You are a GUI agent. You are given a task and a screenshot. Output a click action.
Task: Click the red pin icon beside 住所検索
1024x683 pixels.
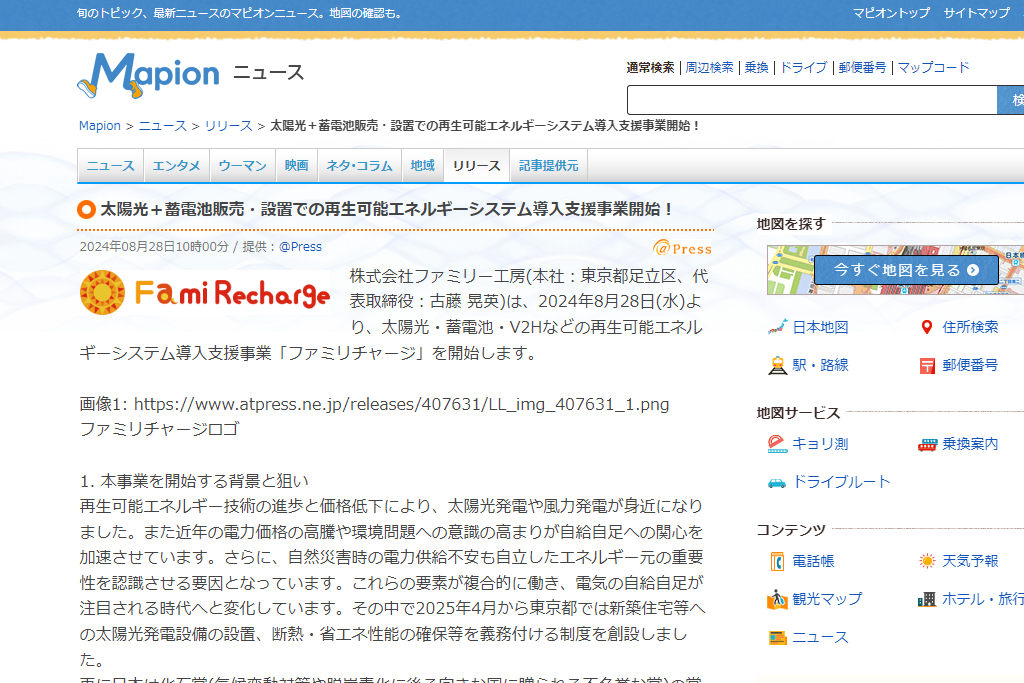click(x=927, y=327)
